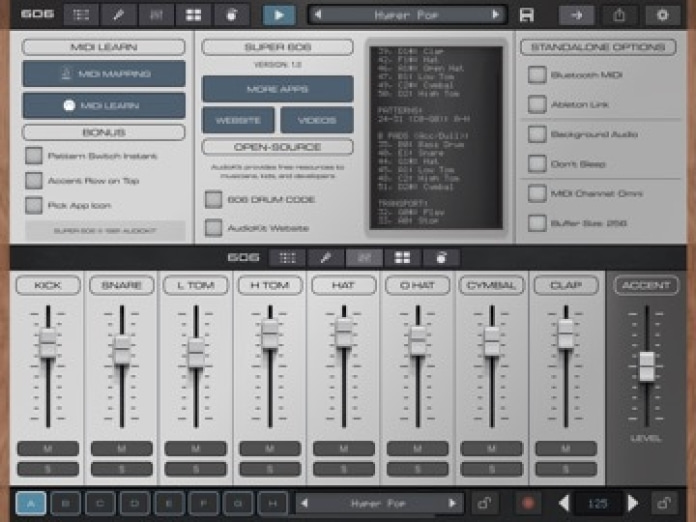Open the Videos button

[317, 120]
